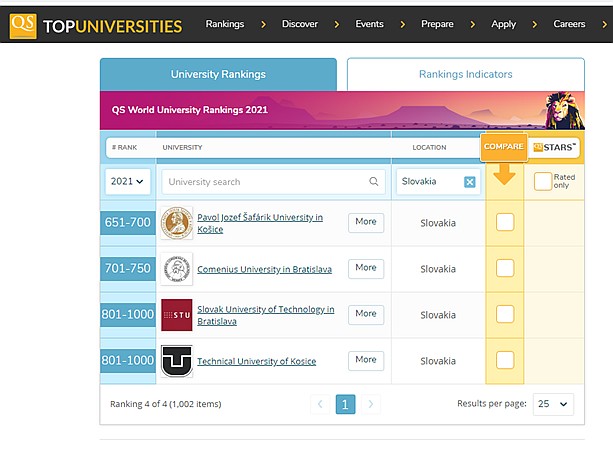Viewport: 613px width, 462px height.
Task: Open Comenius University logo thumbnail
Action: click(x=177, y=269)
